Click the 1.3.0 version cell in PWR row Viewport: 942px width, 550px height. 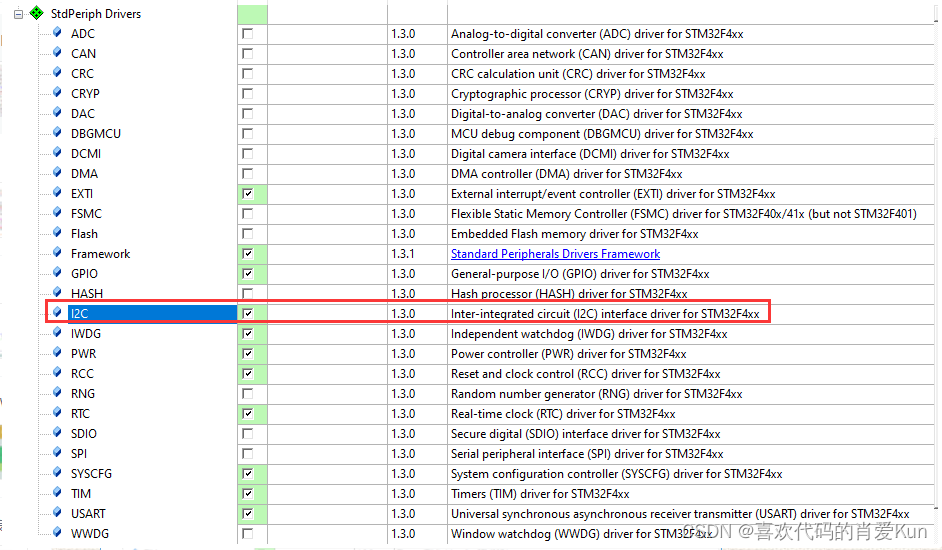417,353
